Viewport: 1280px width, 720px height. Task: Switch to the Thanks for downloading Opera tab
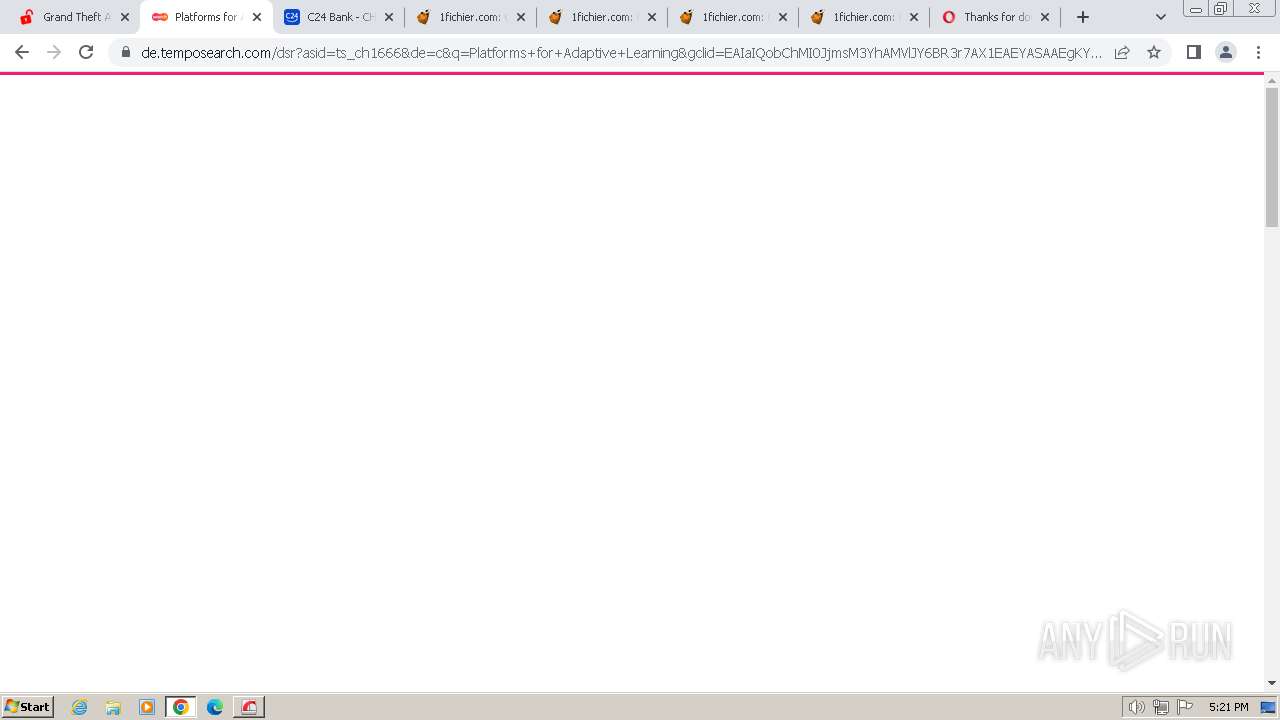coord(996,17)
